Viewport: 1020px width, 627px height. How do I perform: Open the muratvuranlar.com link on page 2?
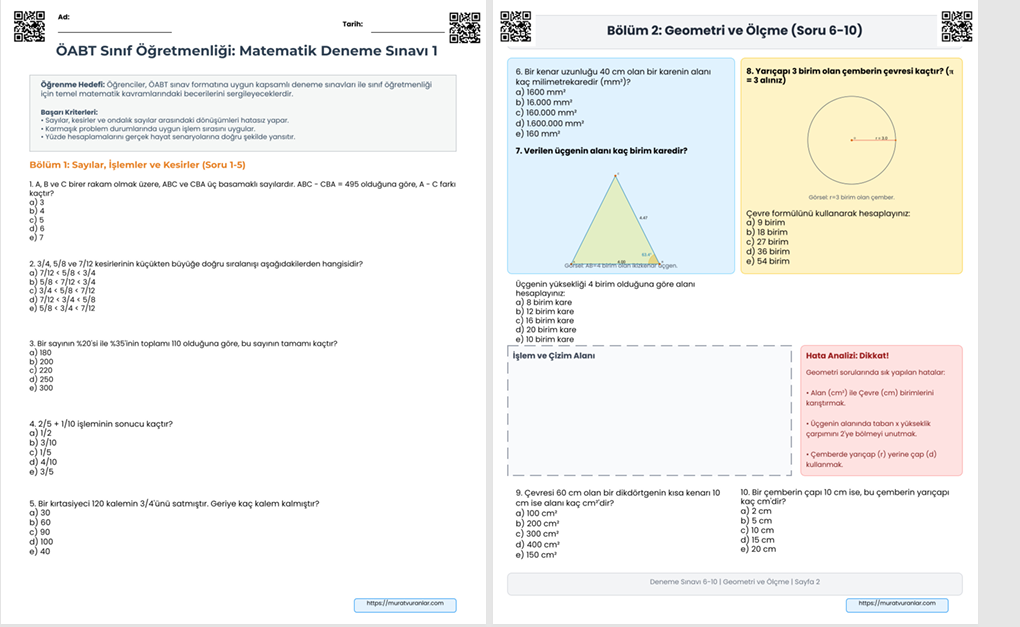pos(896,604)
